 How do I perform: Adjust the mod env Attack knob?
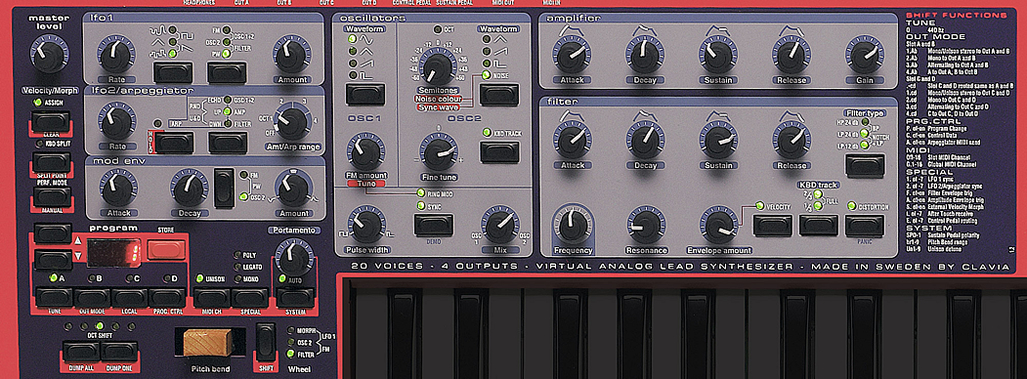119,188
